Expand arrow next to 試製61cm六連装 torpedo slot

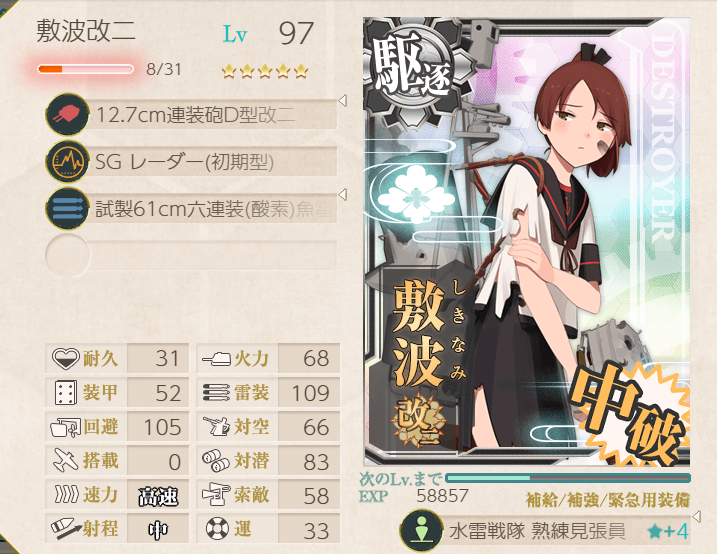click(x=342, y=194)
